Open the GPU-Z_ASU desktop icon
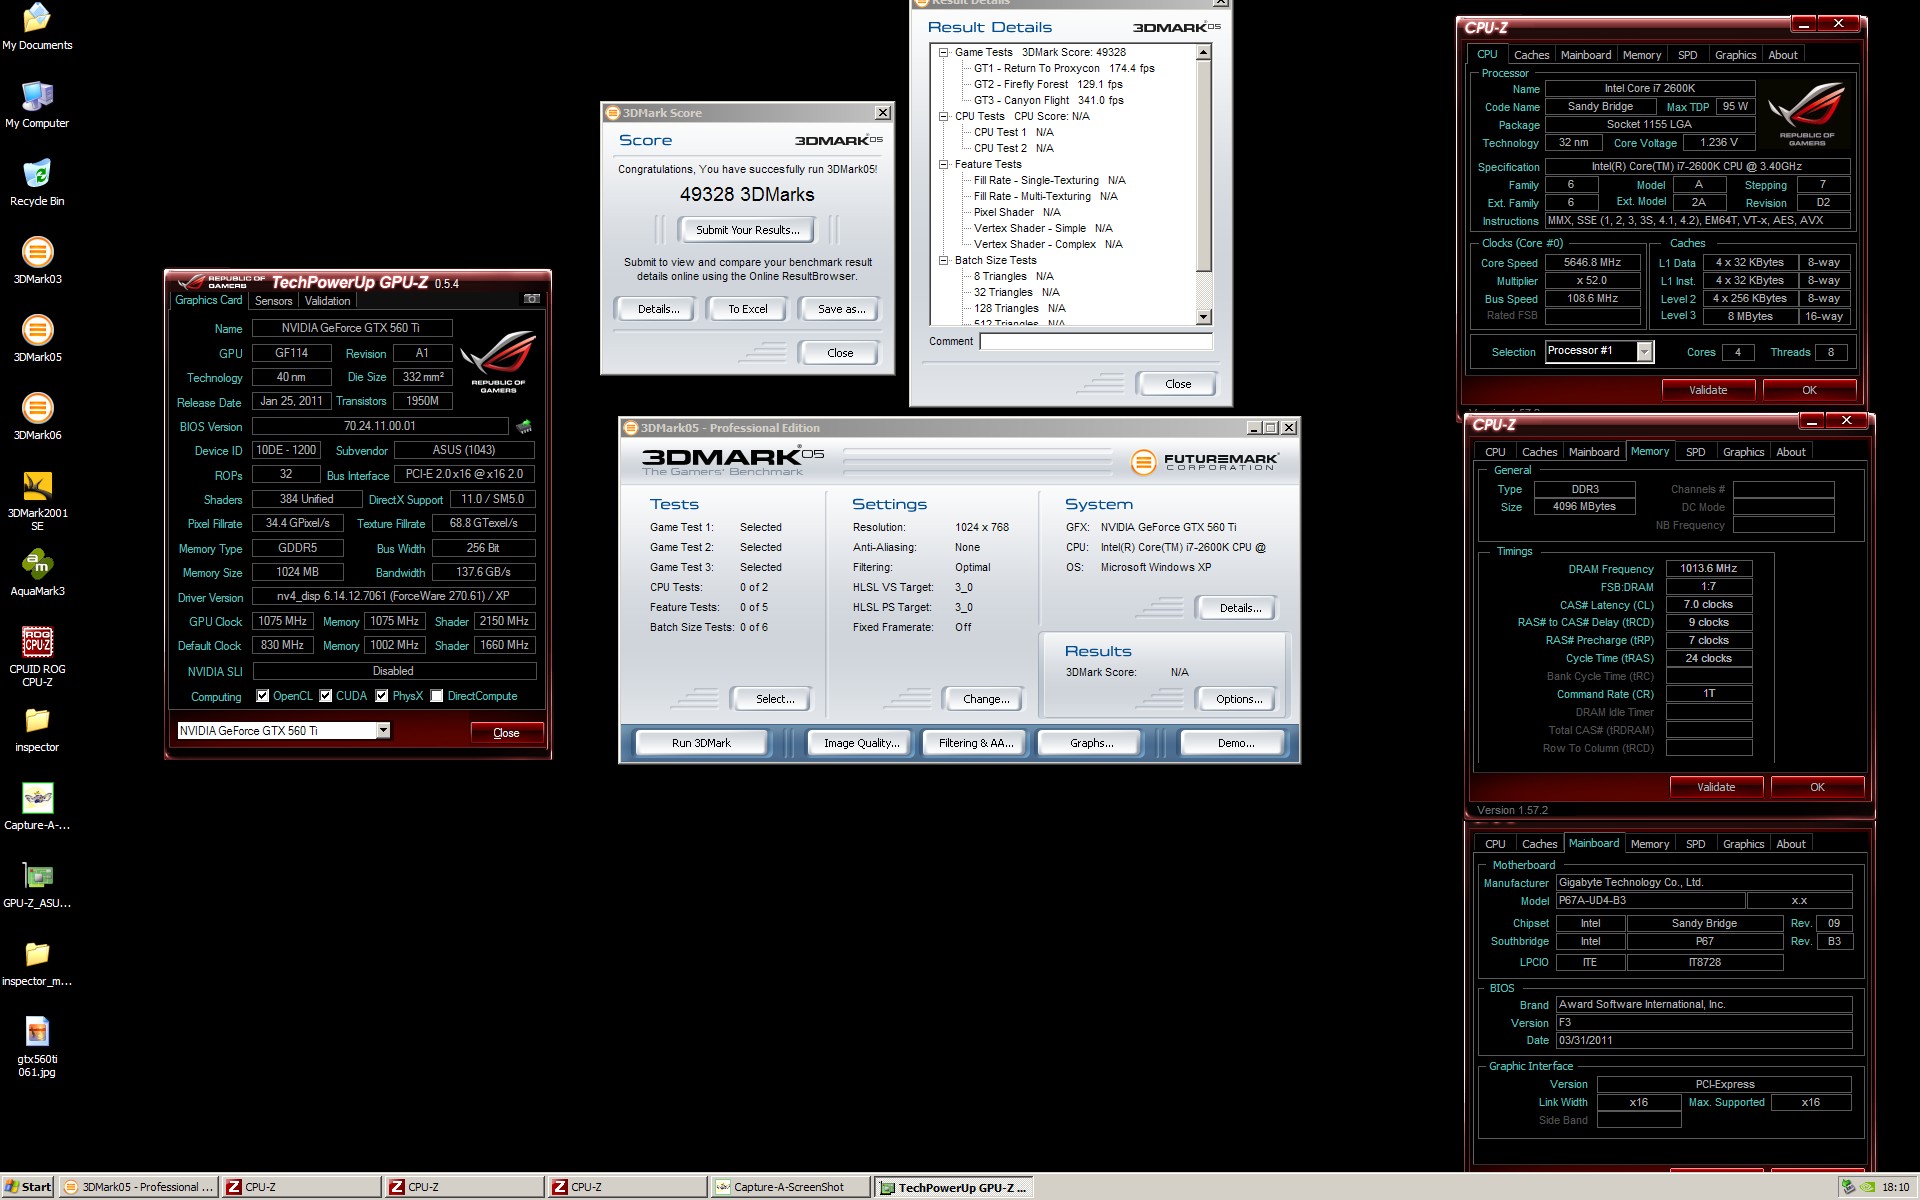Viewport: 1920px width, 1200px height. [37, 876]
